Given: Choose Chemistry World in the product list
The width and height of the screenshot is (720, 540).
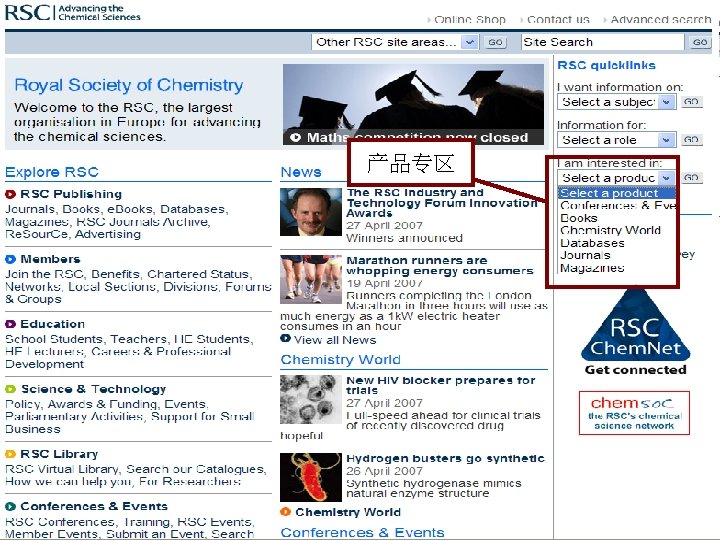Looking at the screenshot, I should pyautogui.click(x=617, y=230).
